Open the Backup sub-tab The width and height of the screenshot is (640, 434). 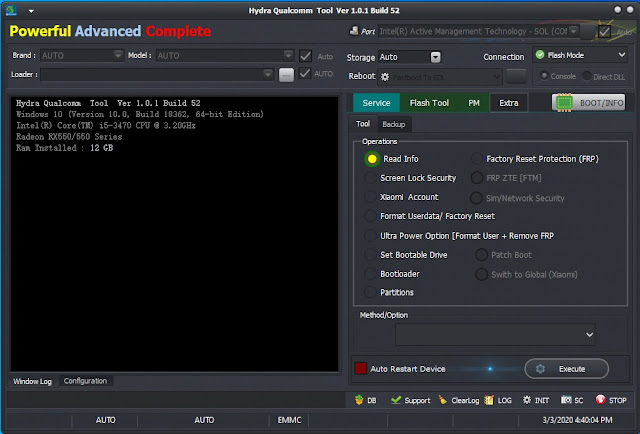point(393,124)
